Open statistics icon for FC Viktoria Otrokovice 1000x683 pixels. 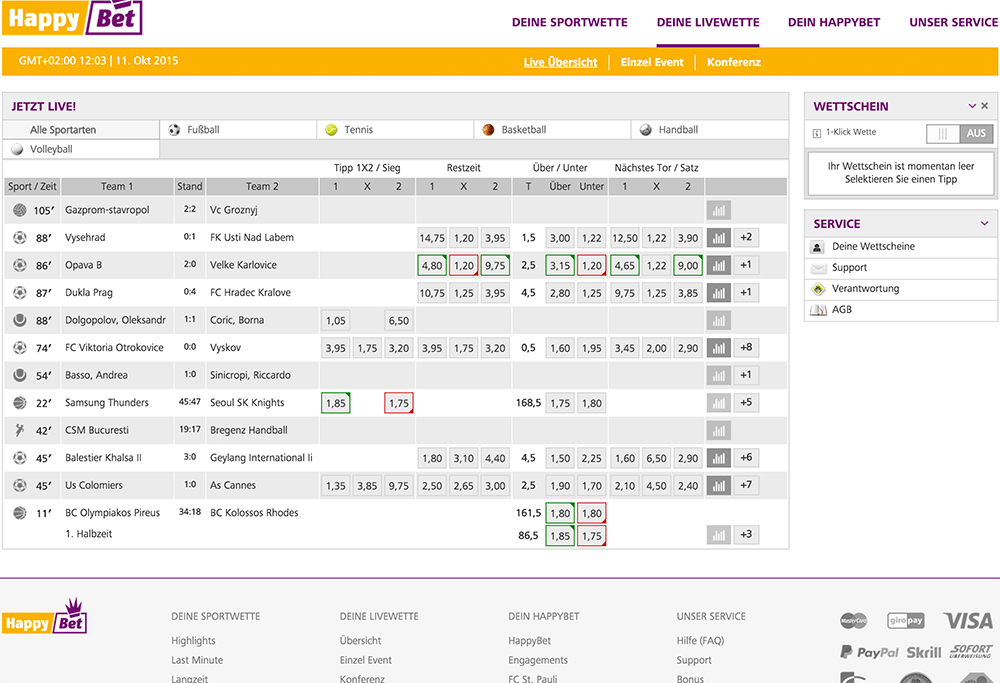(x=718, y=348)
